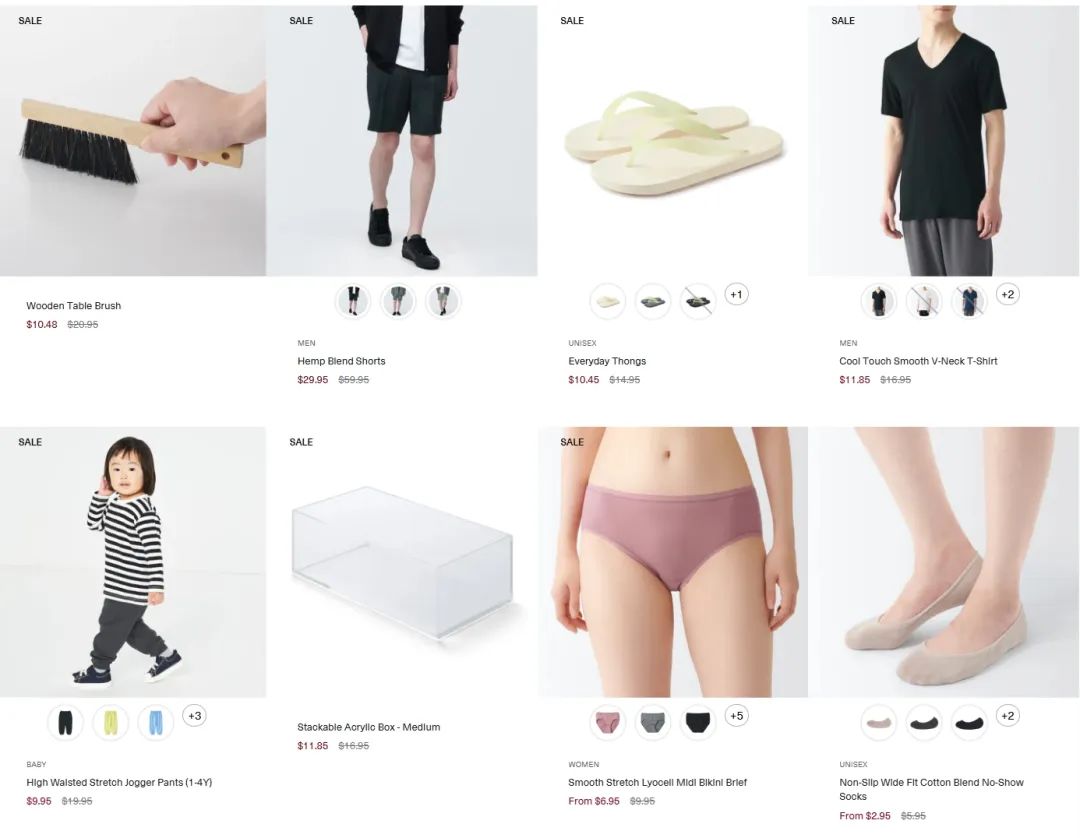Open Wooden Table Brush product link

[74, 306]
